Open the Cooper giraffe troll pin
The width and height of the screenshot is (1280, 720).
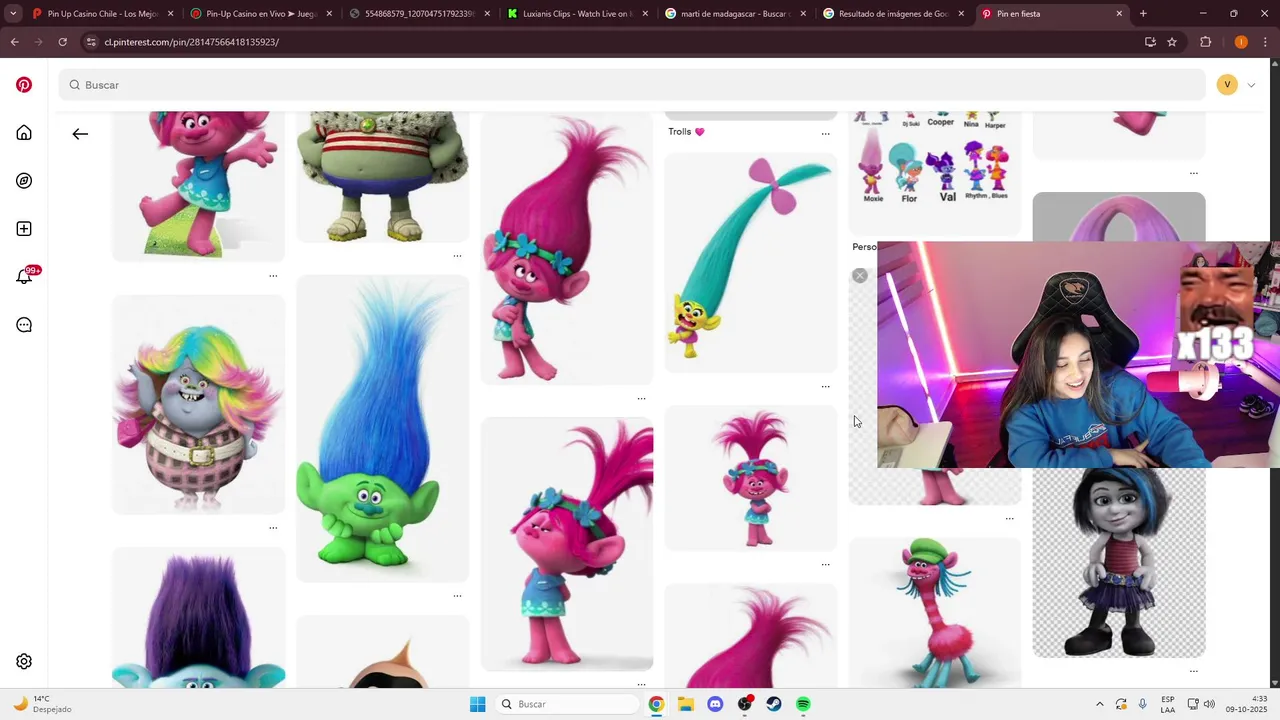tap(935, 612)
